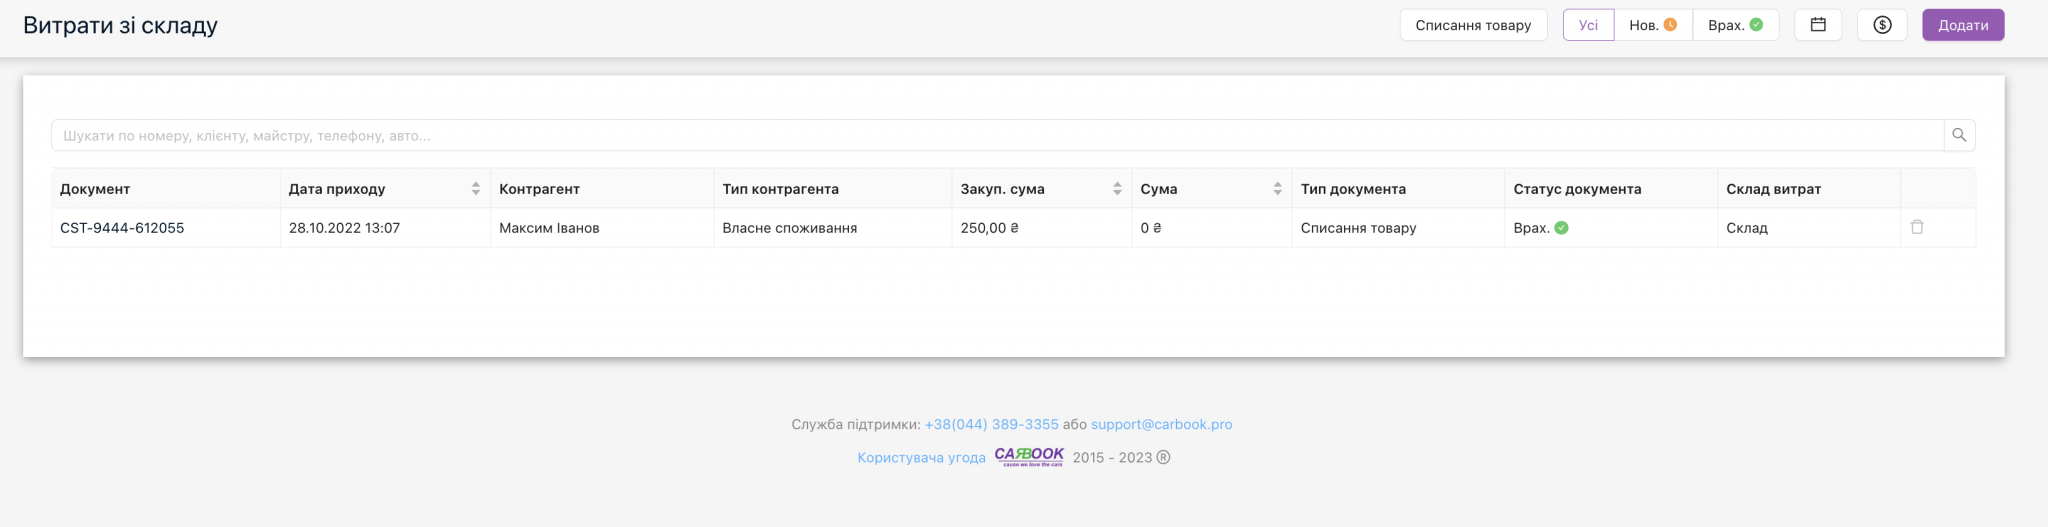The height and width of the screenshot is (527, 2048).
Task: Sort by Закуп. сума column arrows
Action: click(1117, 189)
